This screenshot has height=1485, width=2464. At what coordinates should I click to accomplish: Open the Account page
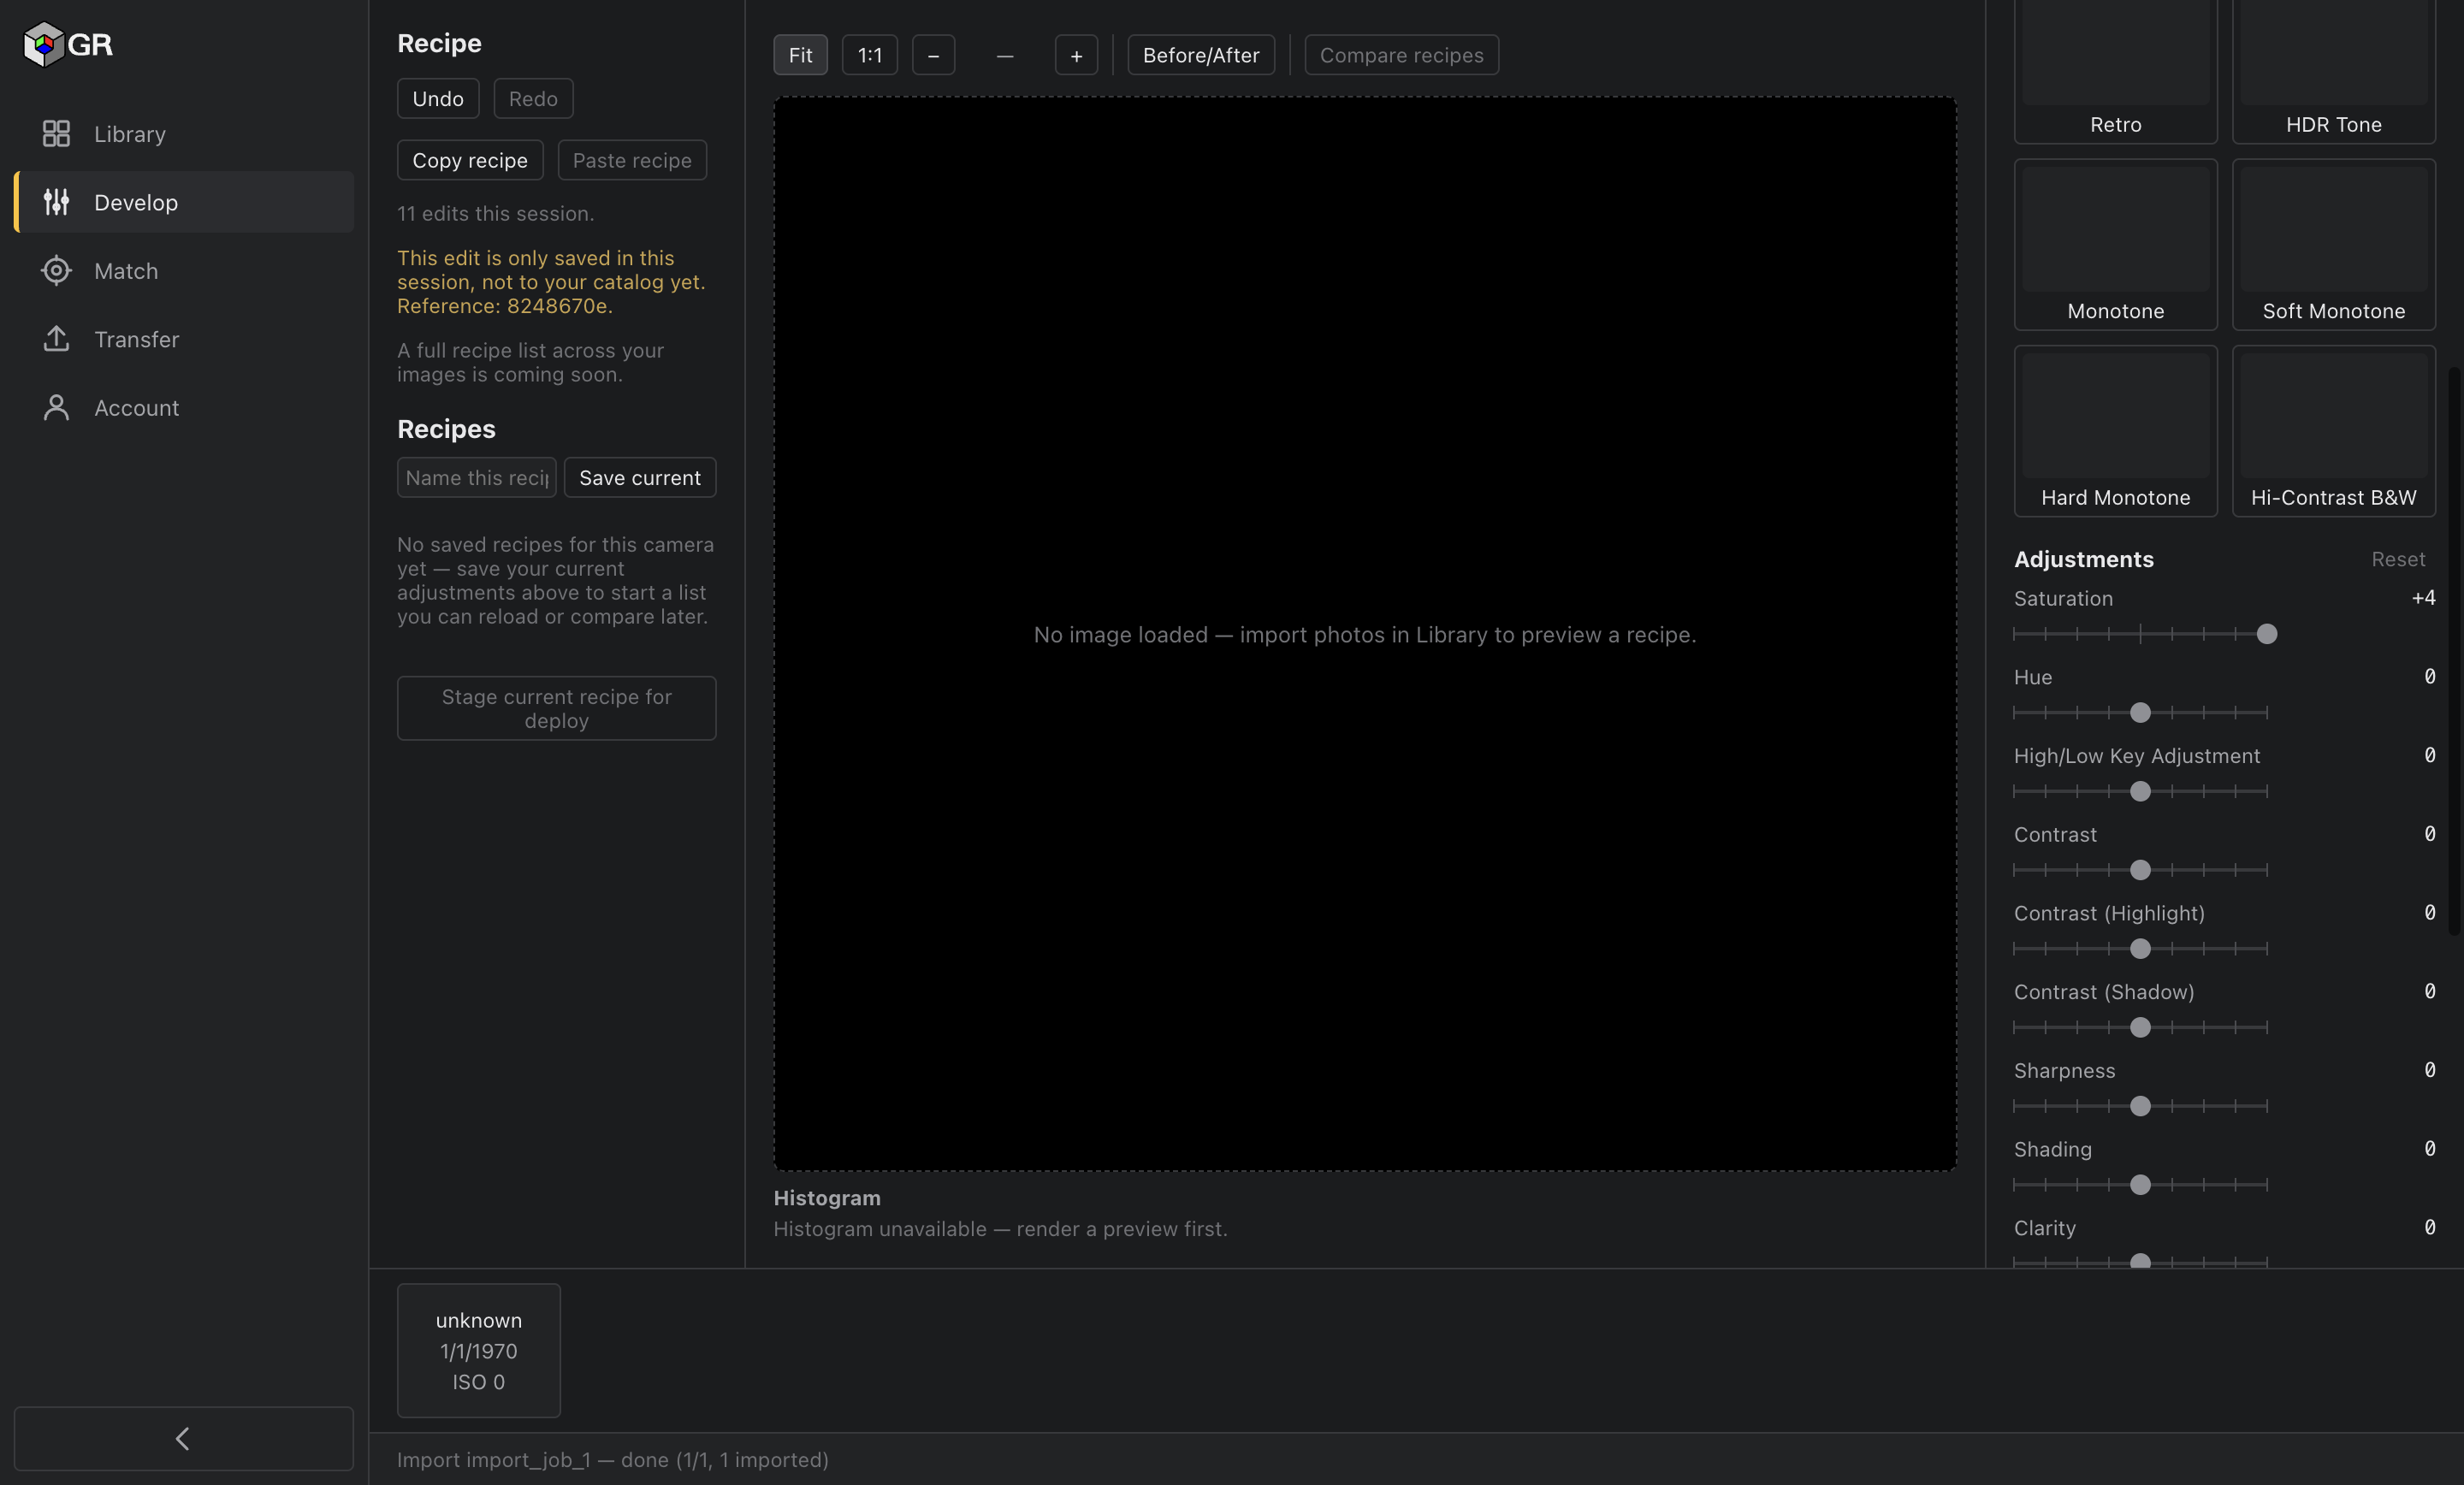pos(184,408)
